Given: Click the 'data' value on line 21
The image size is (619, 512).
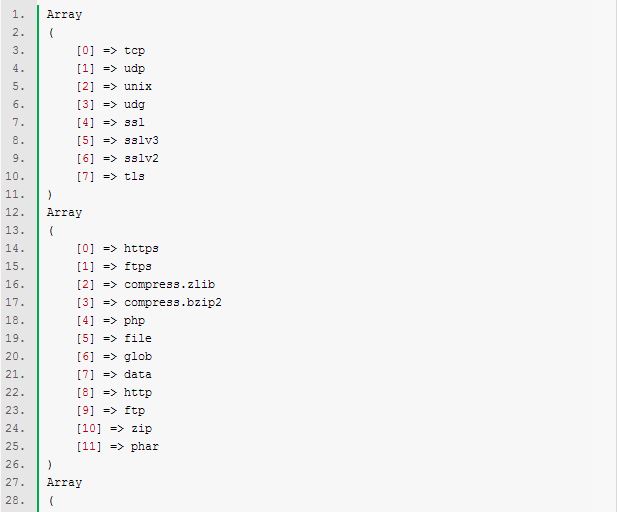Looking at the screenshot, I should [x=138, y=374].
